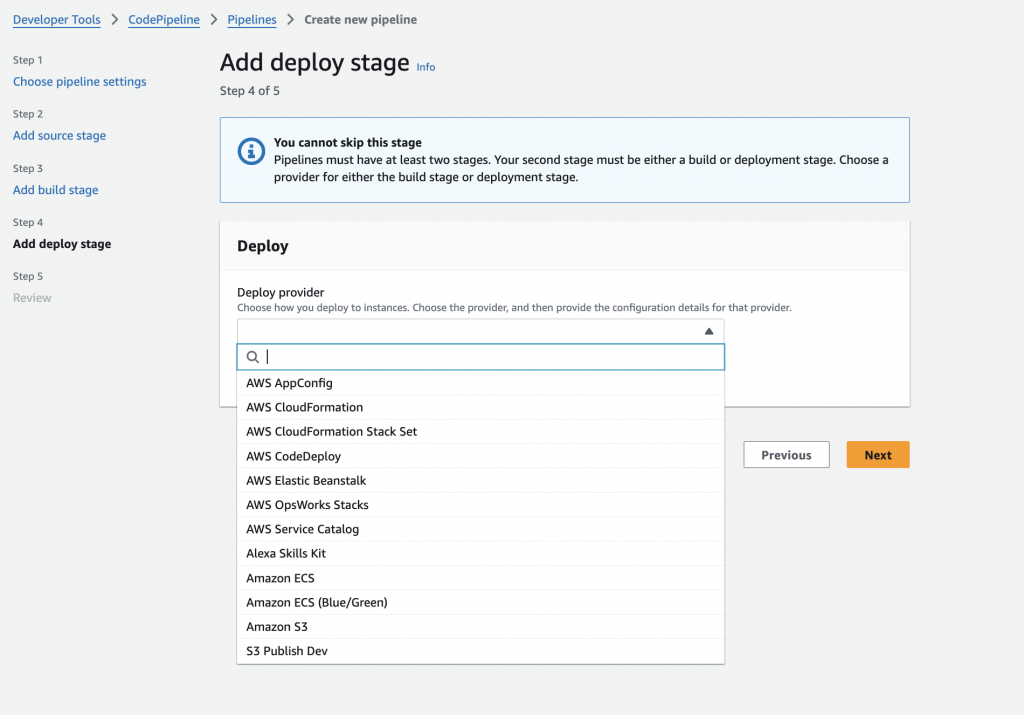Viewport: 1024px width, 715px height.
Task: Return to the Add build stage step
Action: tap(56, 190)
